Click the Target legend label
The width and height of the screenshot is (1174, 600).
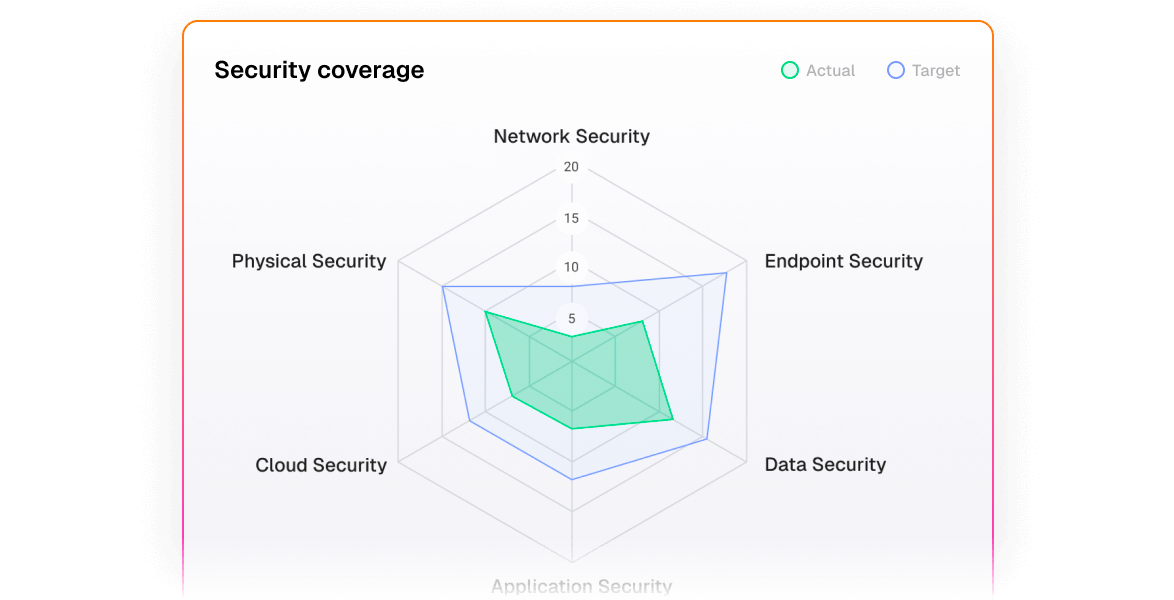tap(936, 70)
